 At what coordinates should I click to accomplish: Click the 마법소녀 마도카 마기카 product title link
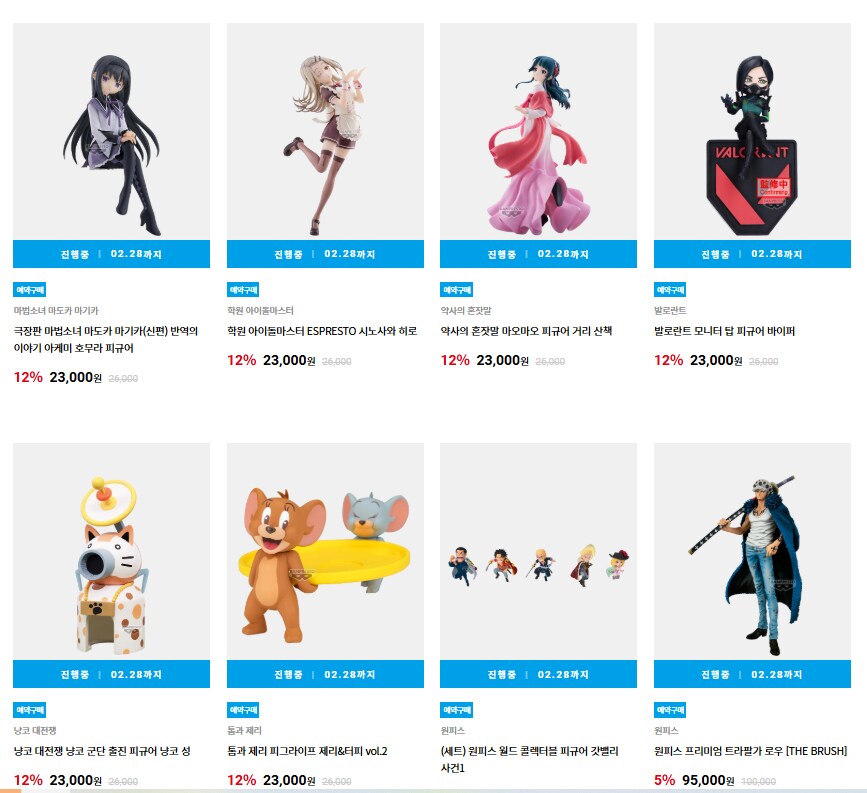pyautogui.click(x=106, y=340)
